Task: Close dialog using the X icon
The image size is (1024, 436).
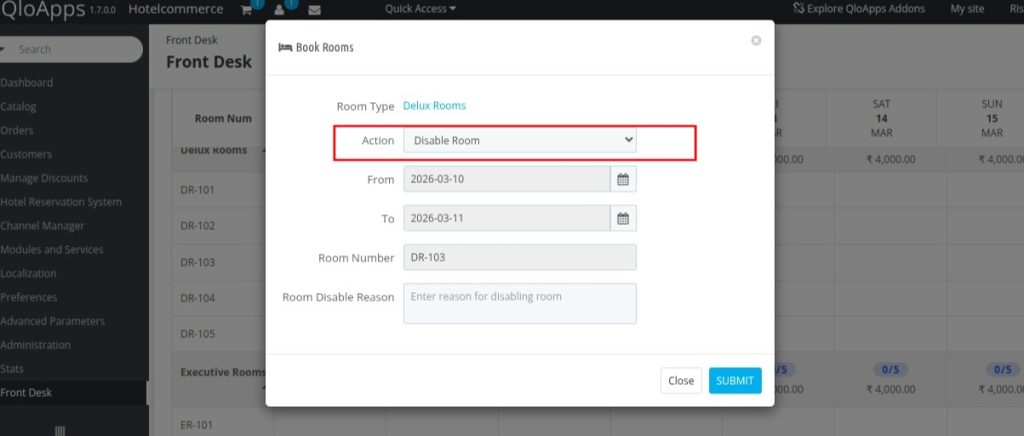Action: (756, 41)
